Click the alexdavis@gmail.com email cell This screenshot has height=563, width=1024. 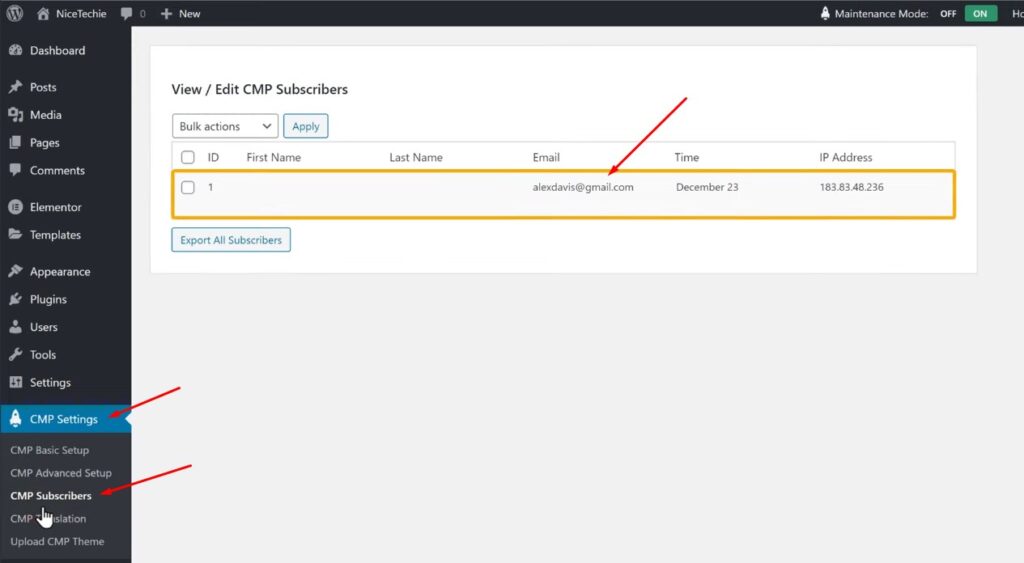coord(583,187)
